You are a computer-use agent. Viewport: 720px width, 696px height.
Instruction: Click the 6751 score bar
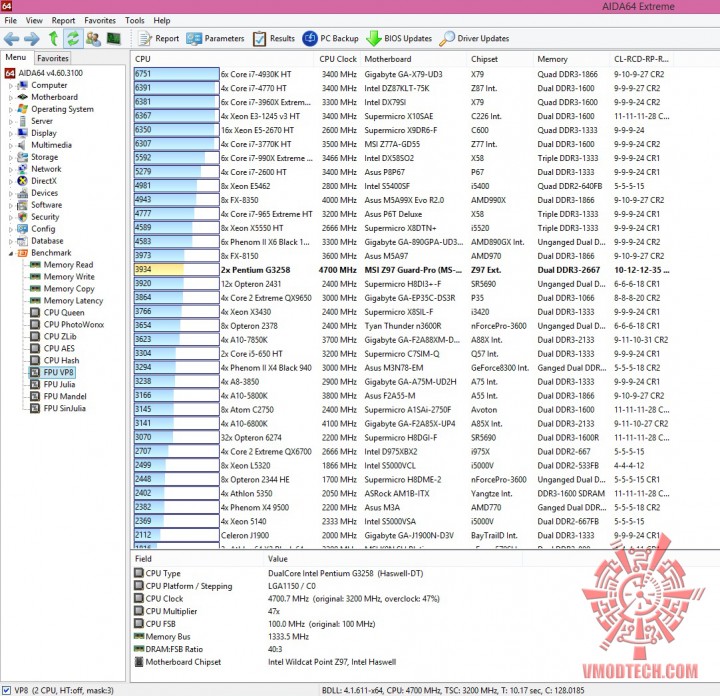click(176, 74)
